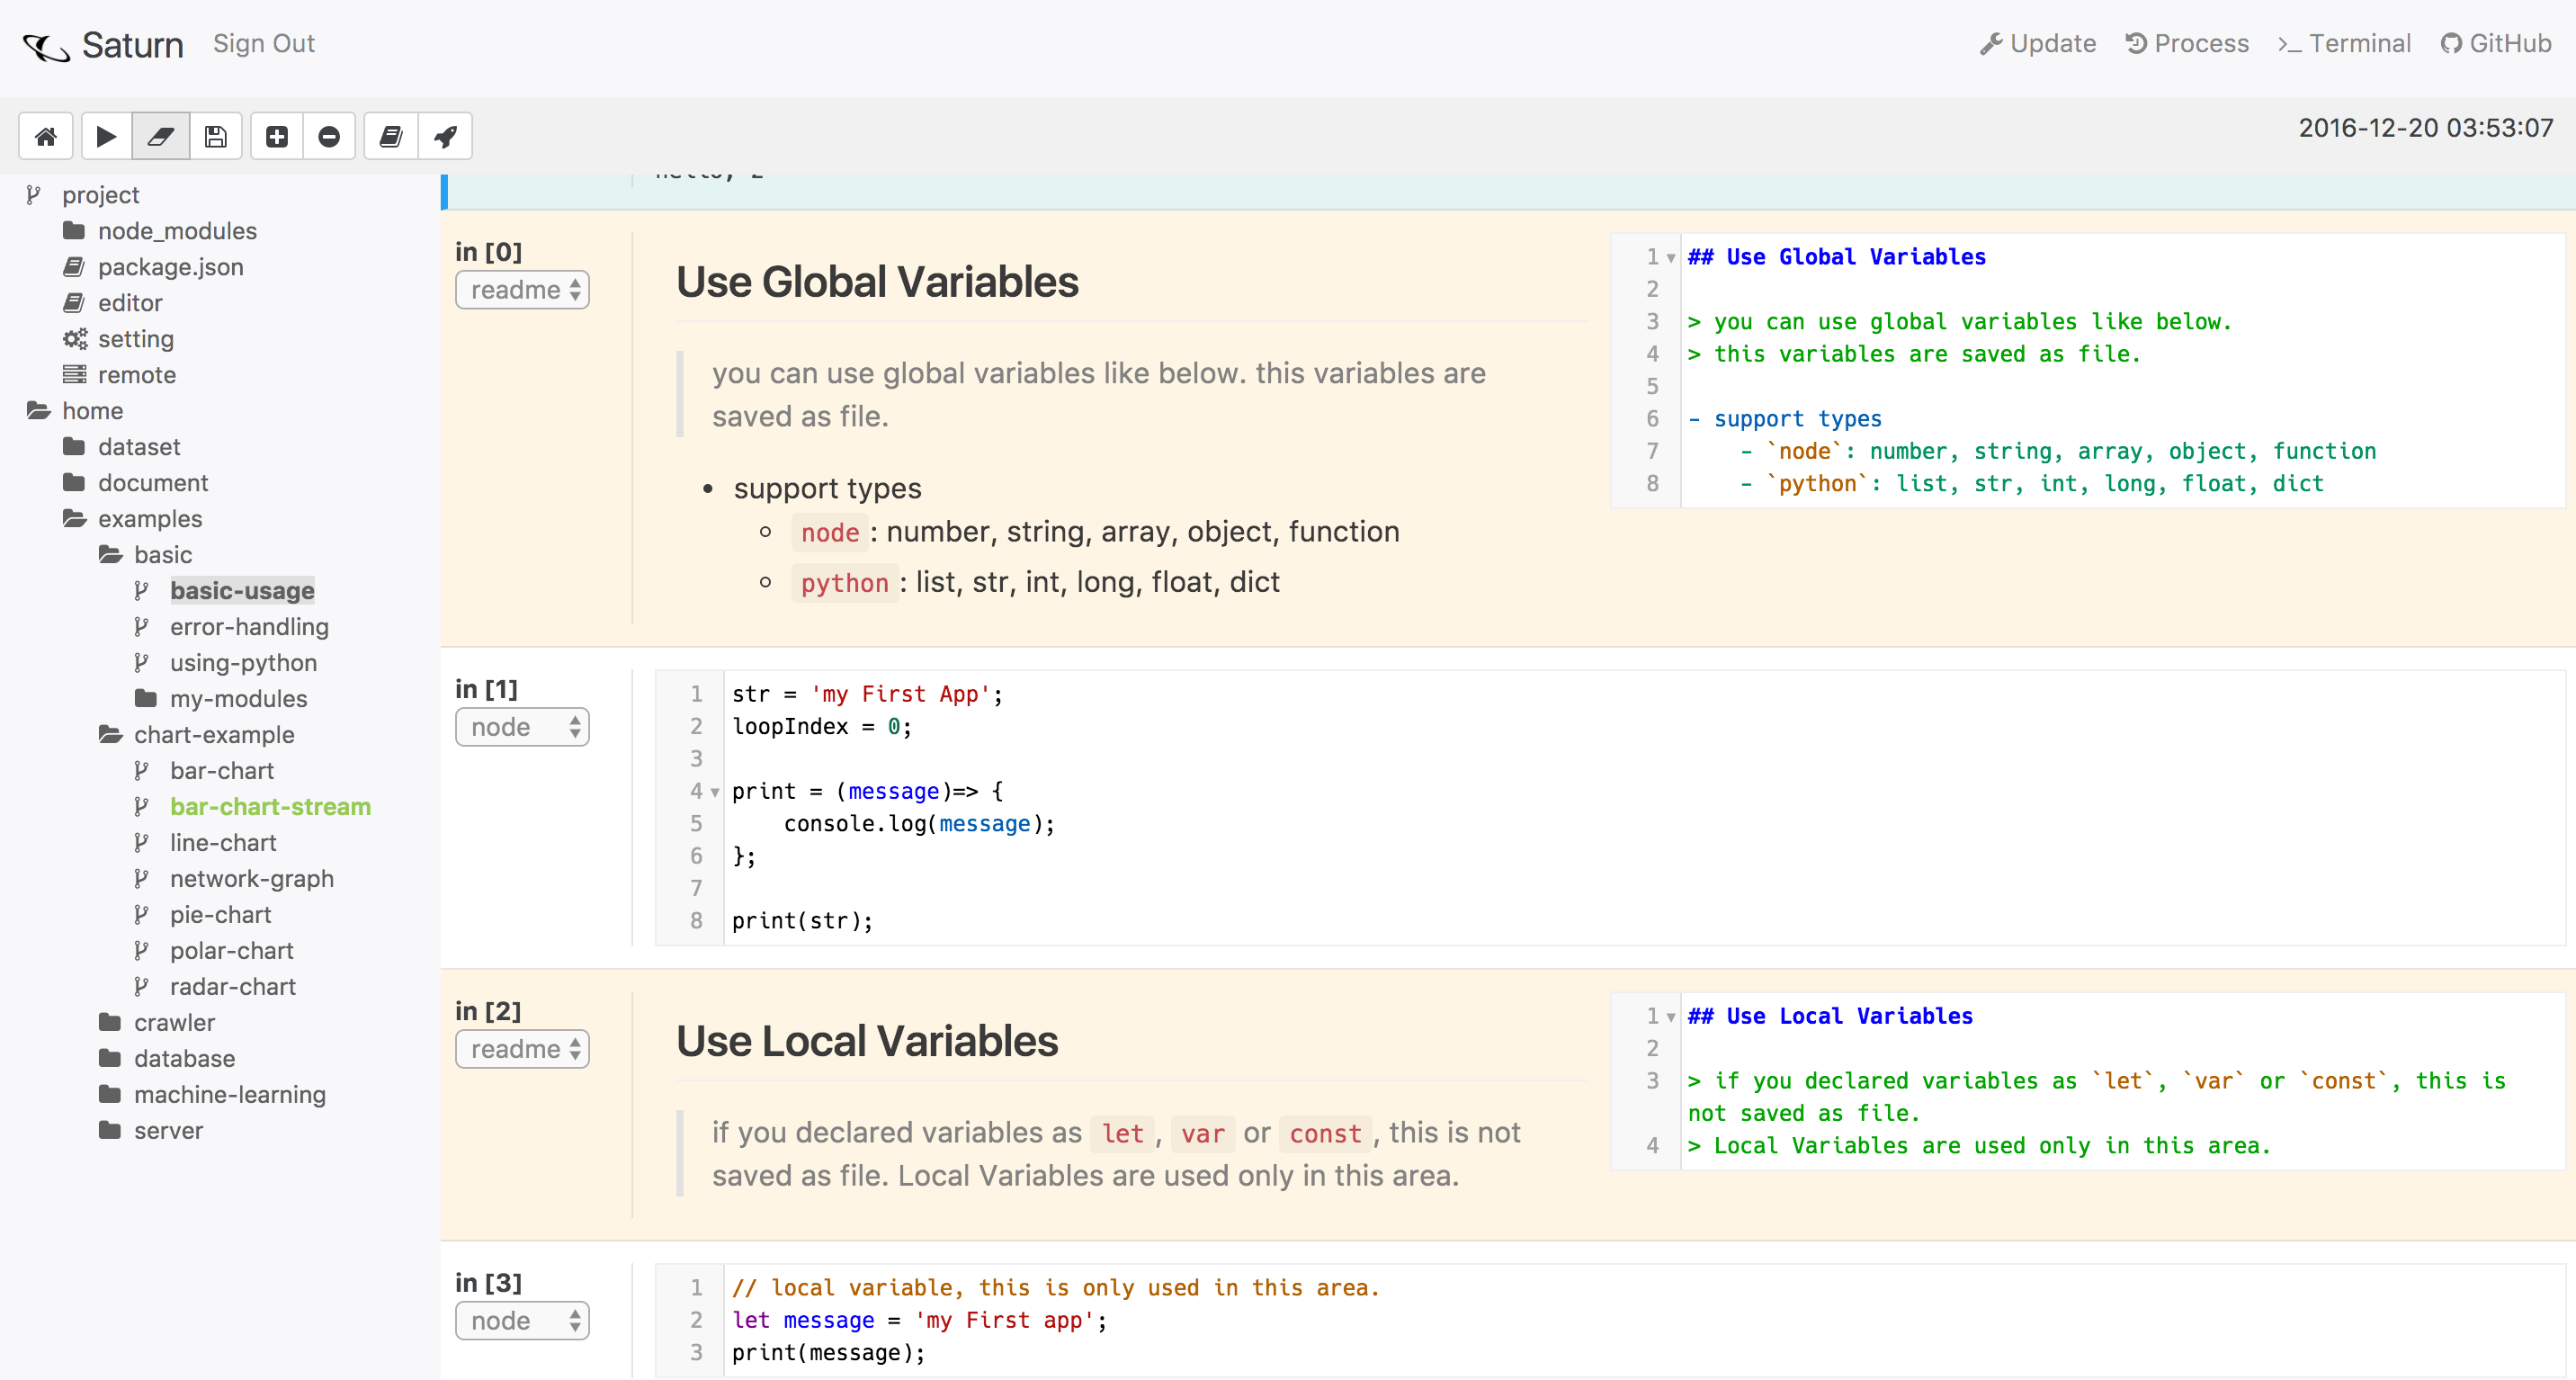Click the eraser clear-output icon
This screenshot has width=2576, height=1380.
161,136
